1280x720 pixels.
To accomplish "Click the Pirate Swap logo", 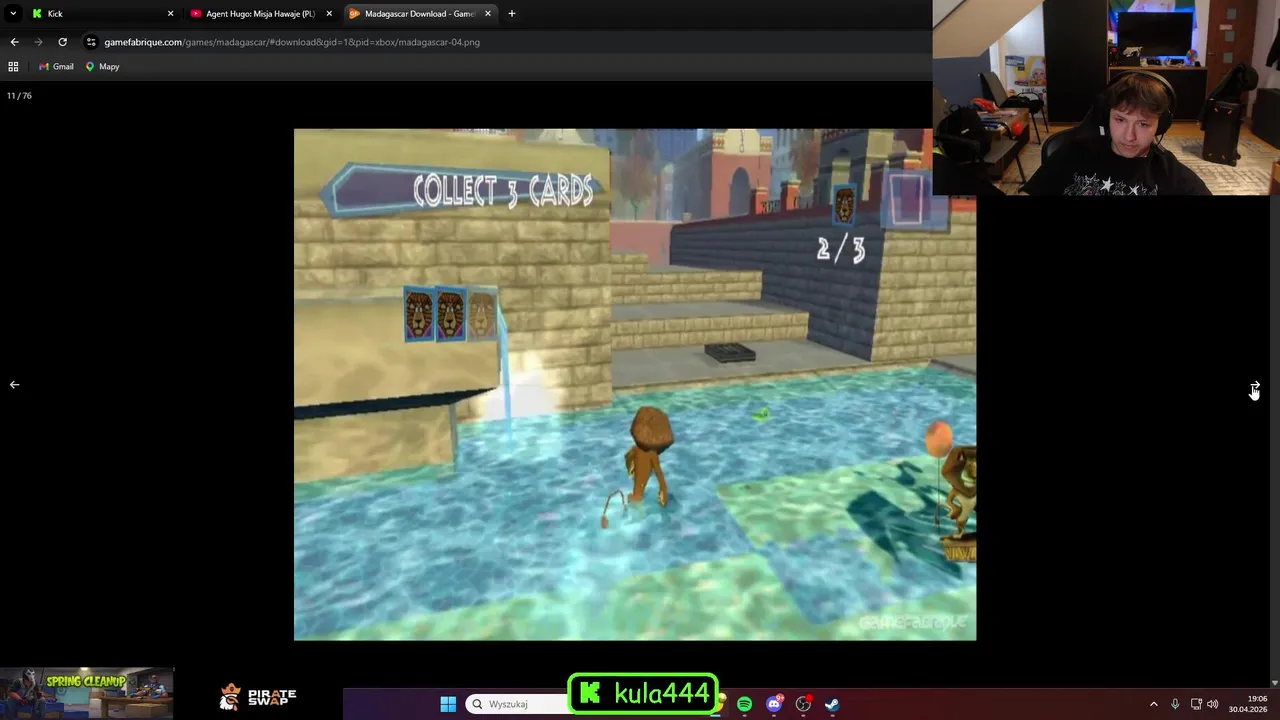I will point(257,696).
